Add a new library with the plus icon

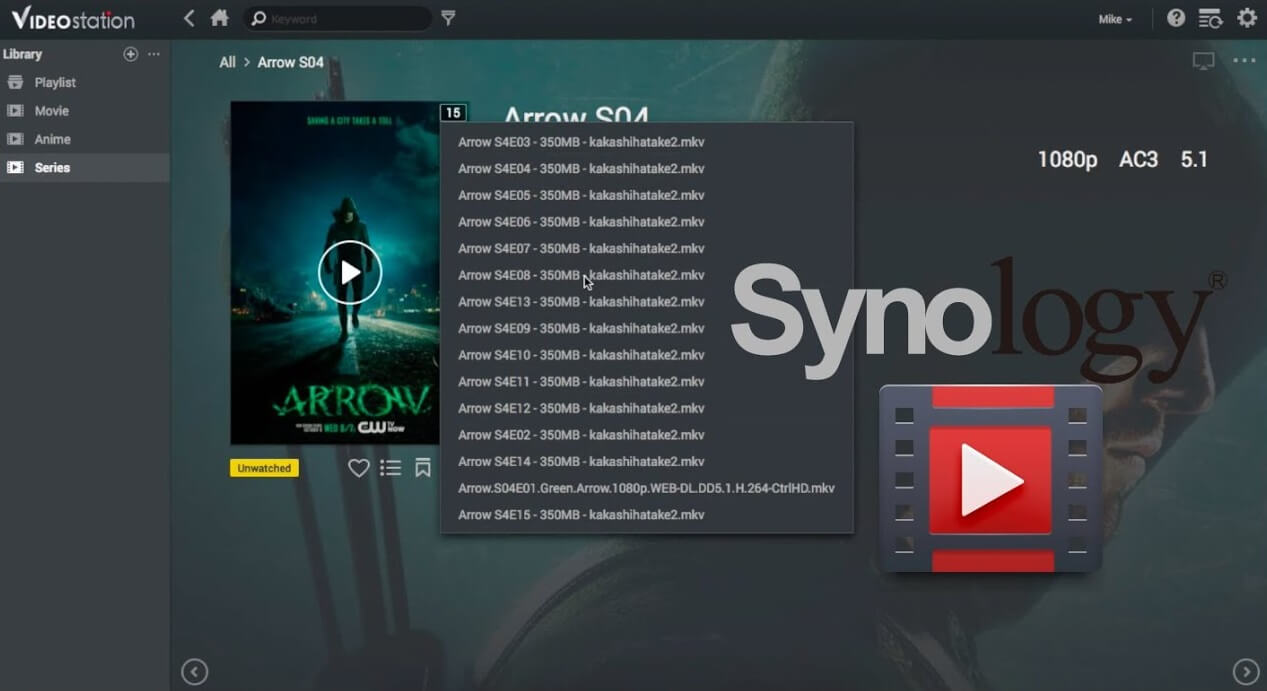130,54
